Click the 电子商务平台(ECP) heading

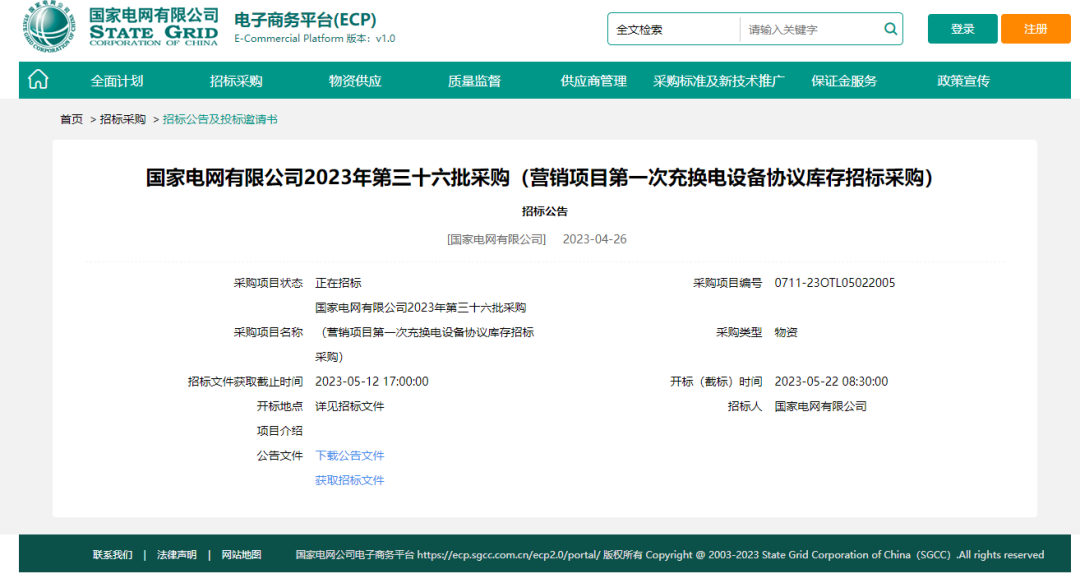[x=306, y=19]
